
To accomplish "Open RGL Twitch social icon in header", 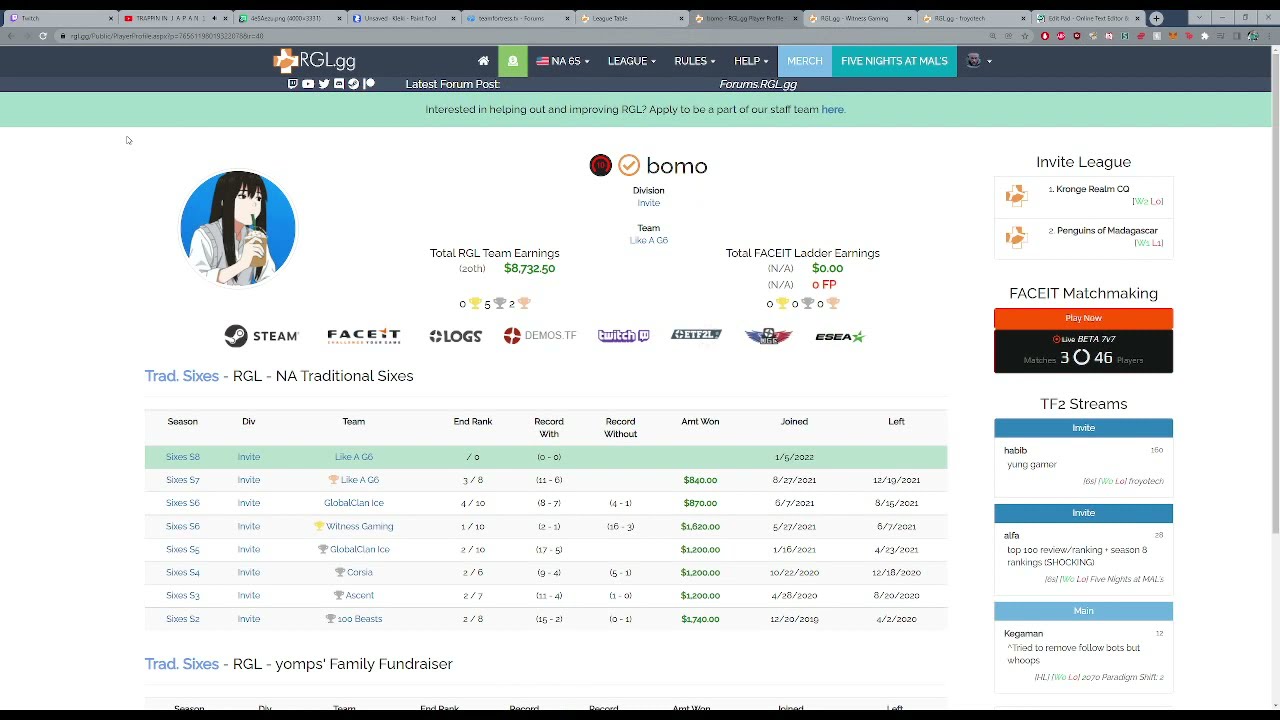I will tap(293, 84).
